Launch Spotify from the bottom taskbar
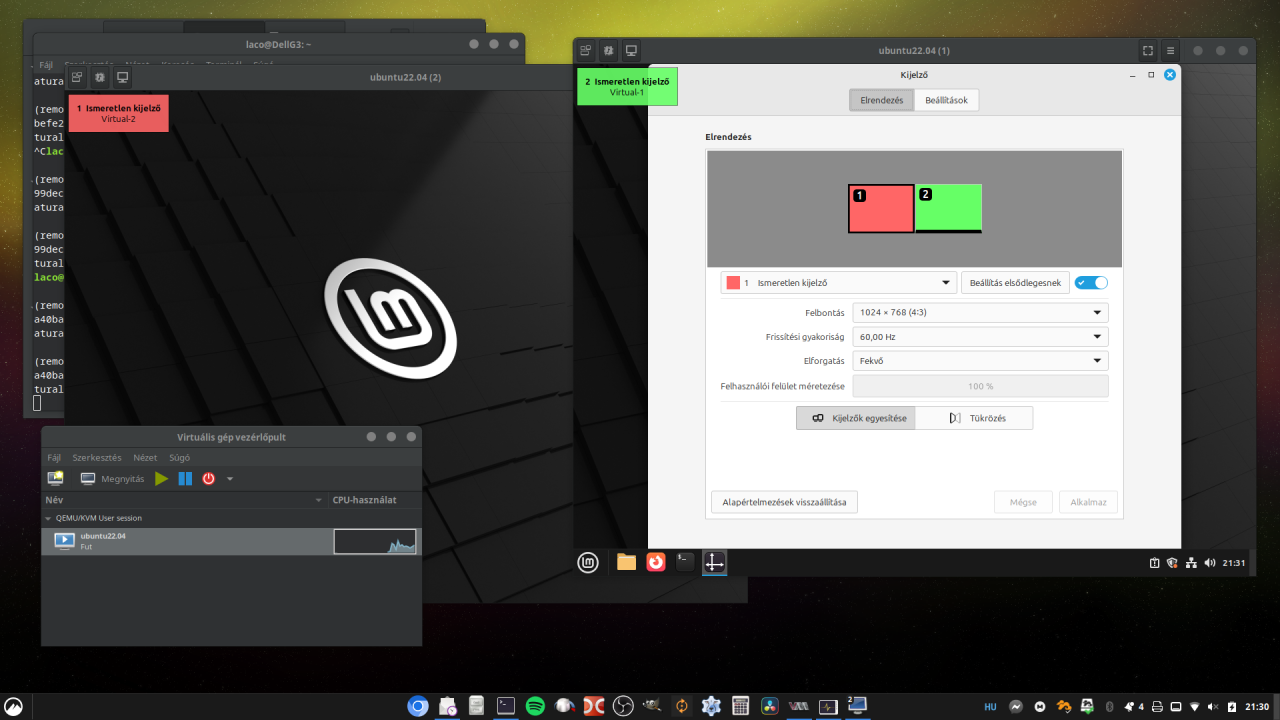This screenshot has height=720, width=1280. point(535,706)
